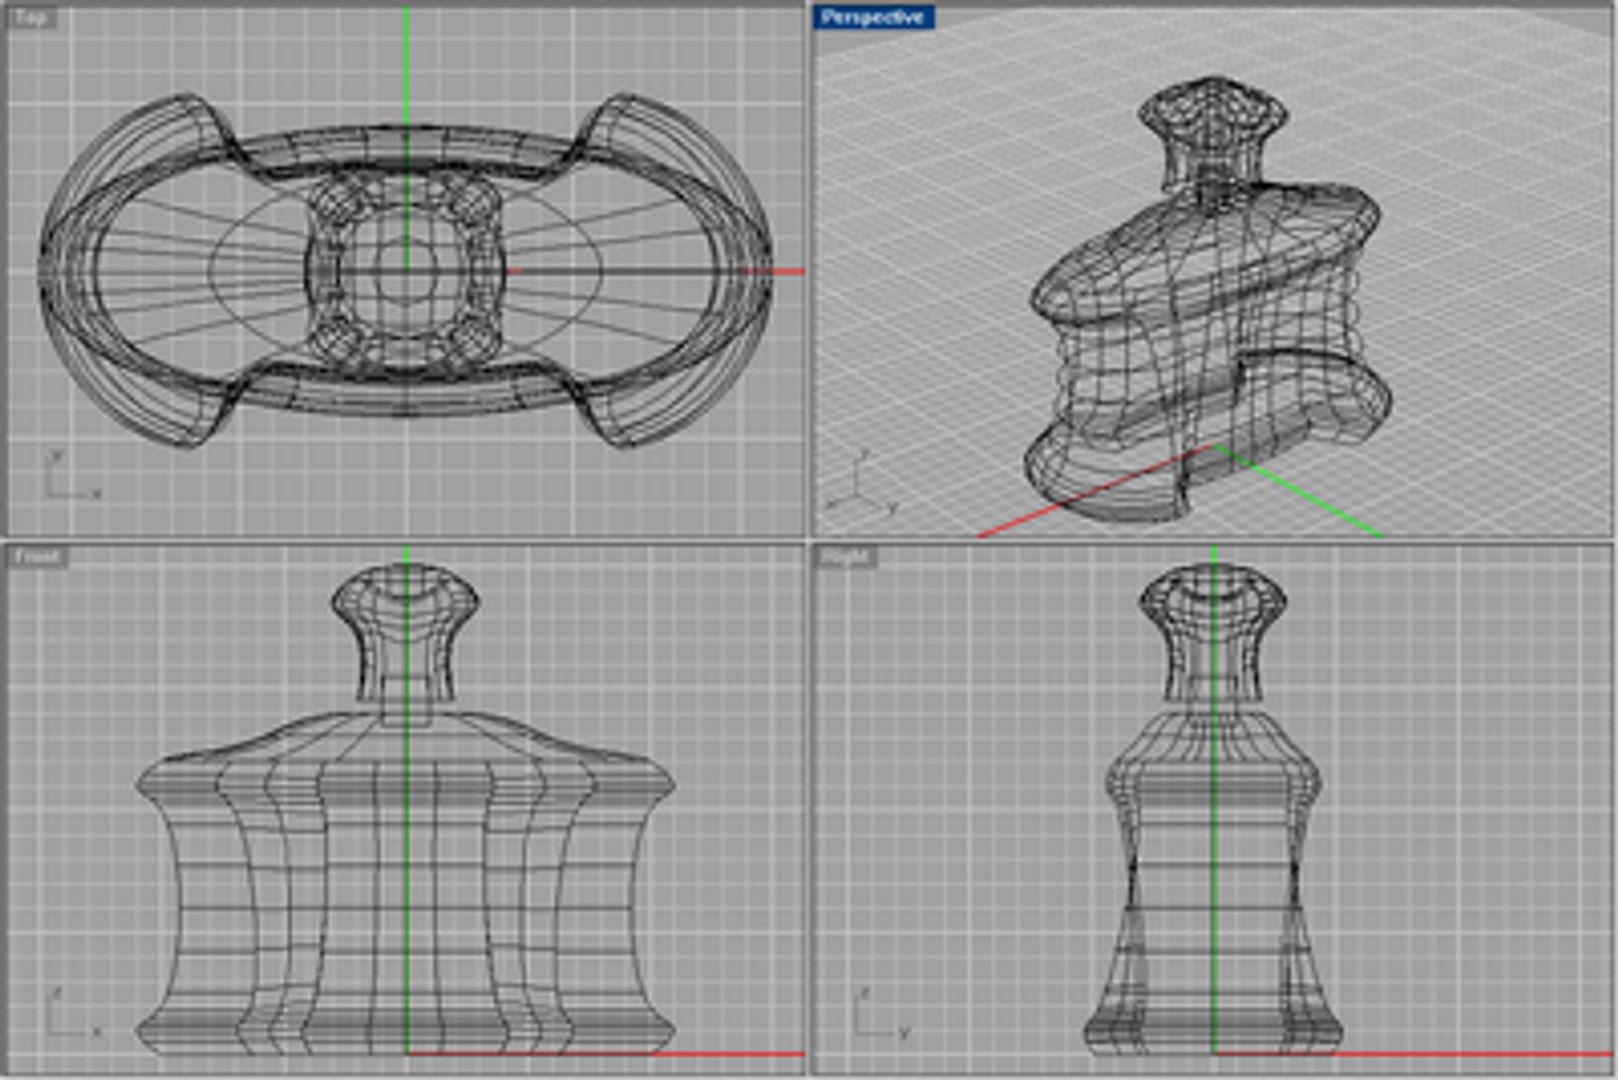Activate the Front viewport title label
1618x1080 pixels.
click(38, 556)
